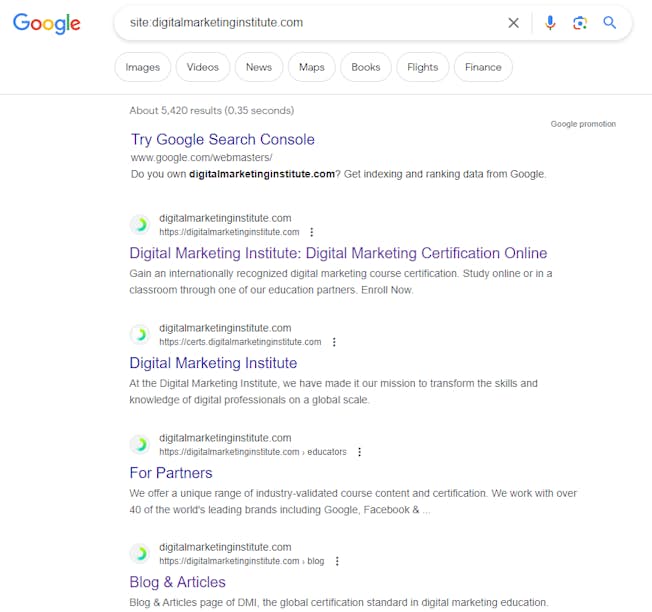Select the Videos filter chip
Screen dimensions: 652x612
click(x=203, y=67)
